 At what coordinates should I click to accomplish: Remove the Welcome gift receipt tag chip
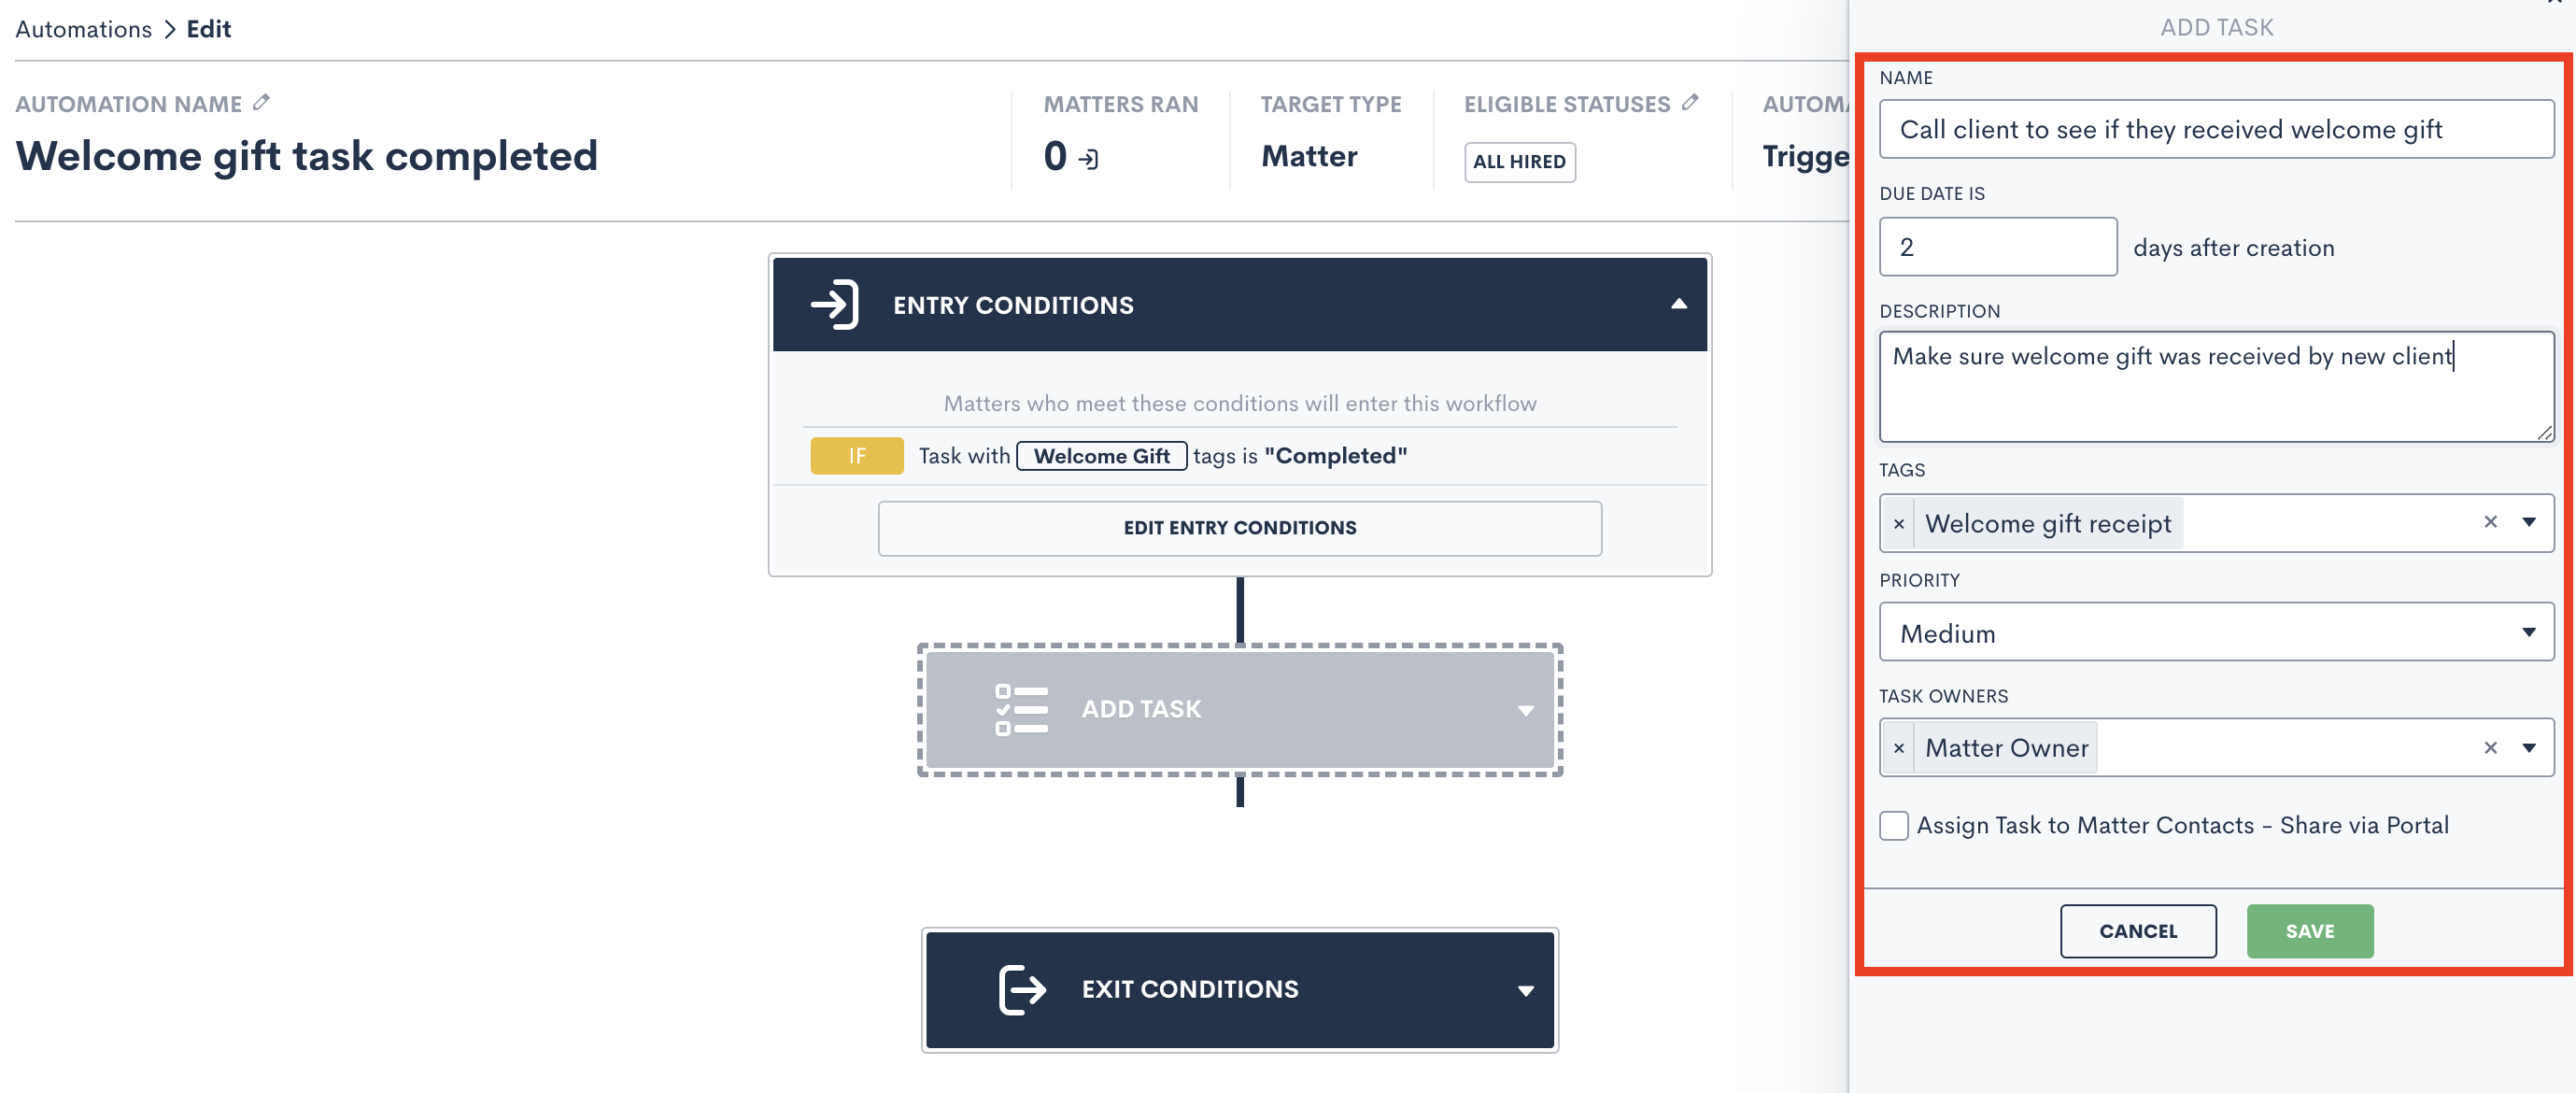point(1898,524)
